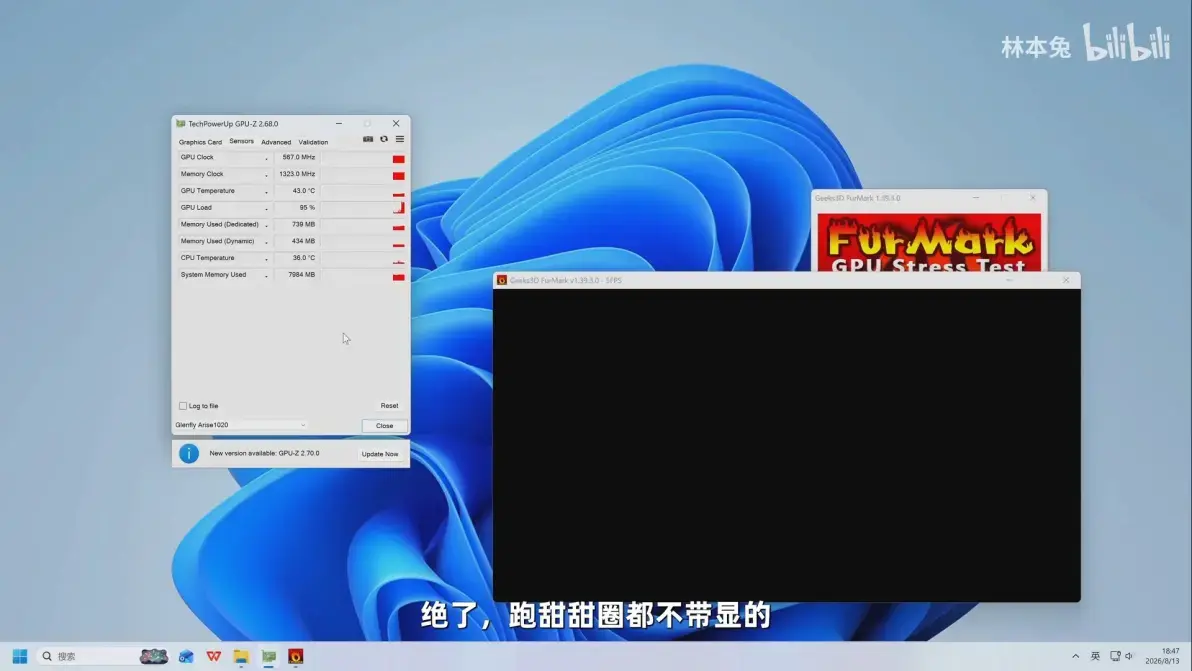Click the Close button in GPU-Z

point(385,426)
